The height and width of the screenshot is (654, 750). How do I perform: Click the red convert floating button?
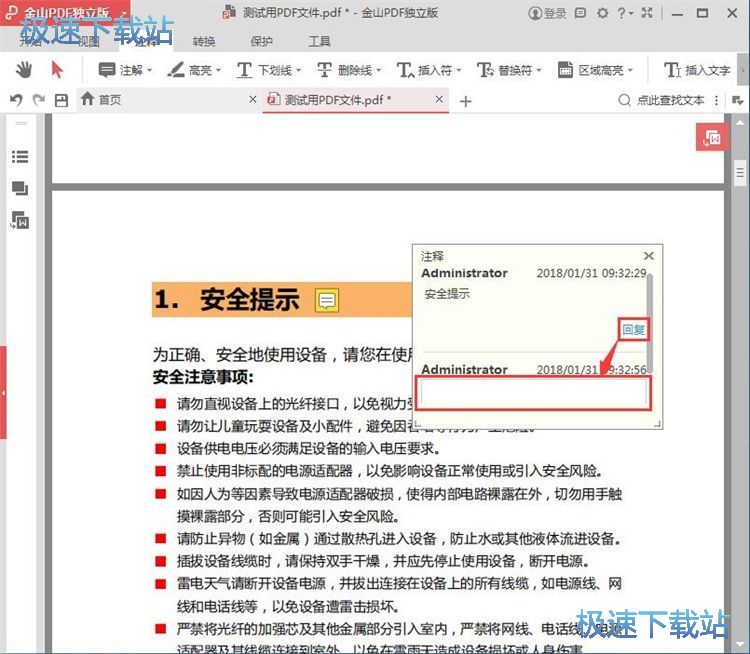pyautogui.click(x=712, y=138)
